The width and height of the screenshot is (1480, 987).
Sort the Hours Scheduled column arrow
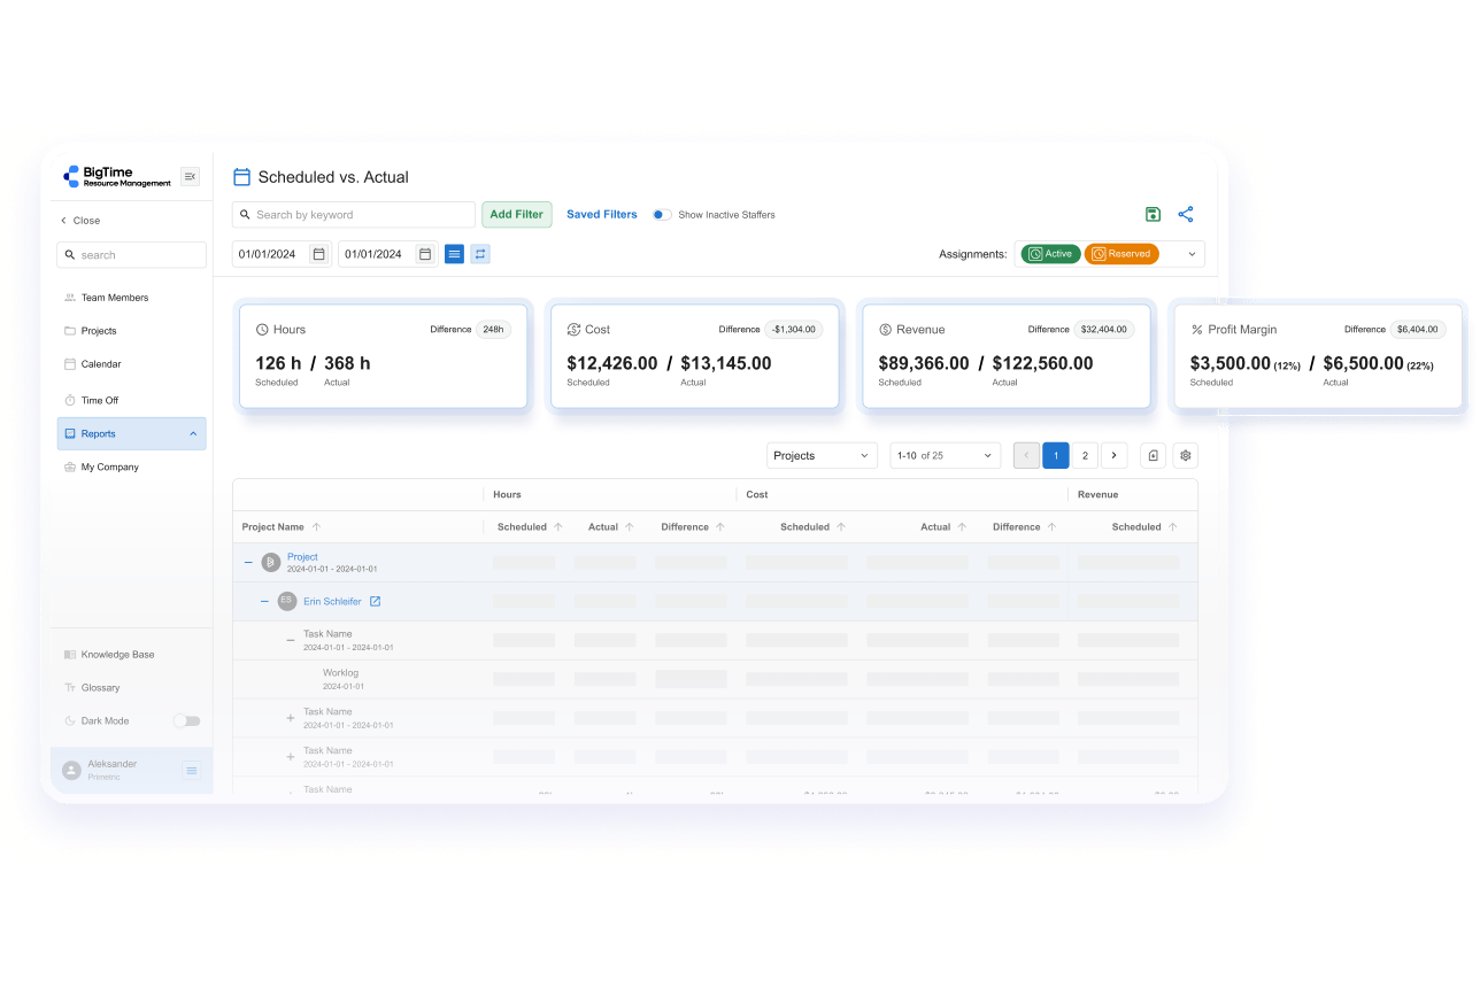[558, 527]
